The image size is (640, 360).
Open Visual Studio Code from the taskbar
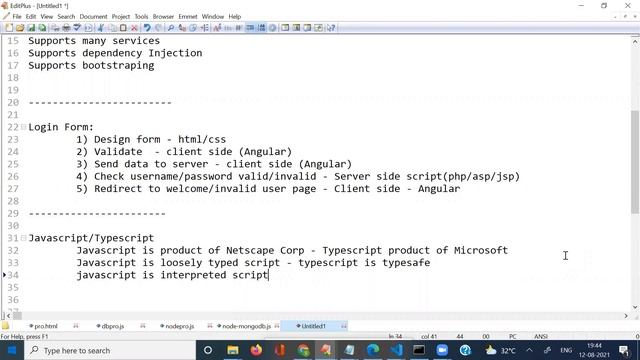point(396,350)
